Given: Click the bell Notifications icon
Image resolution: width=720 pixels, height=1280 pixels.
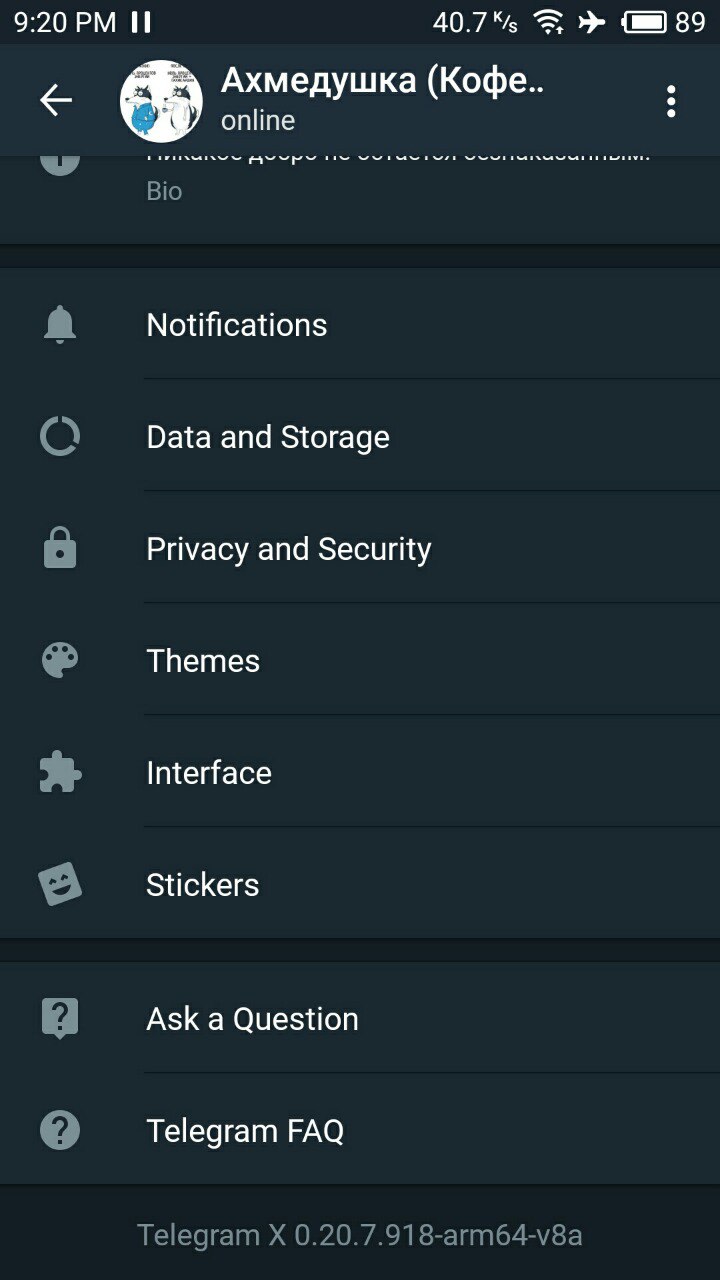Looking at the screenshot, I should [60, 324].
